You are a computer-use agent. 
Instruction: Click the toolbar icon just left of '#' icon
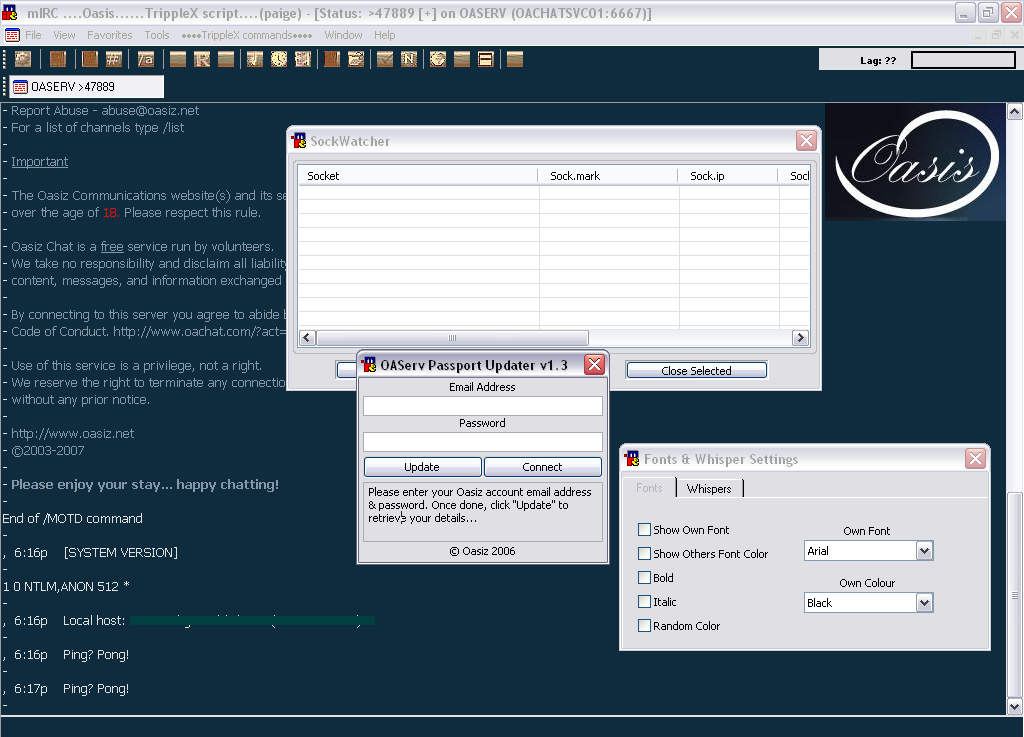pyautogui.click(x=90, y=59)
